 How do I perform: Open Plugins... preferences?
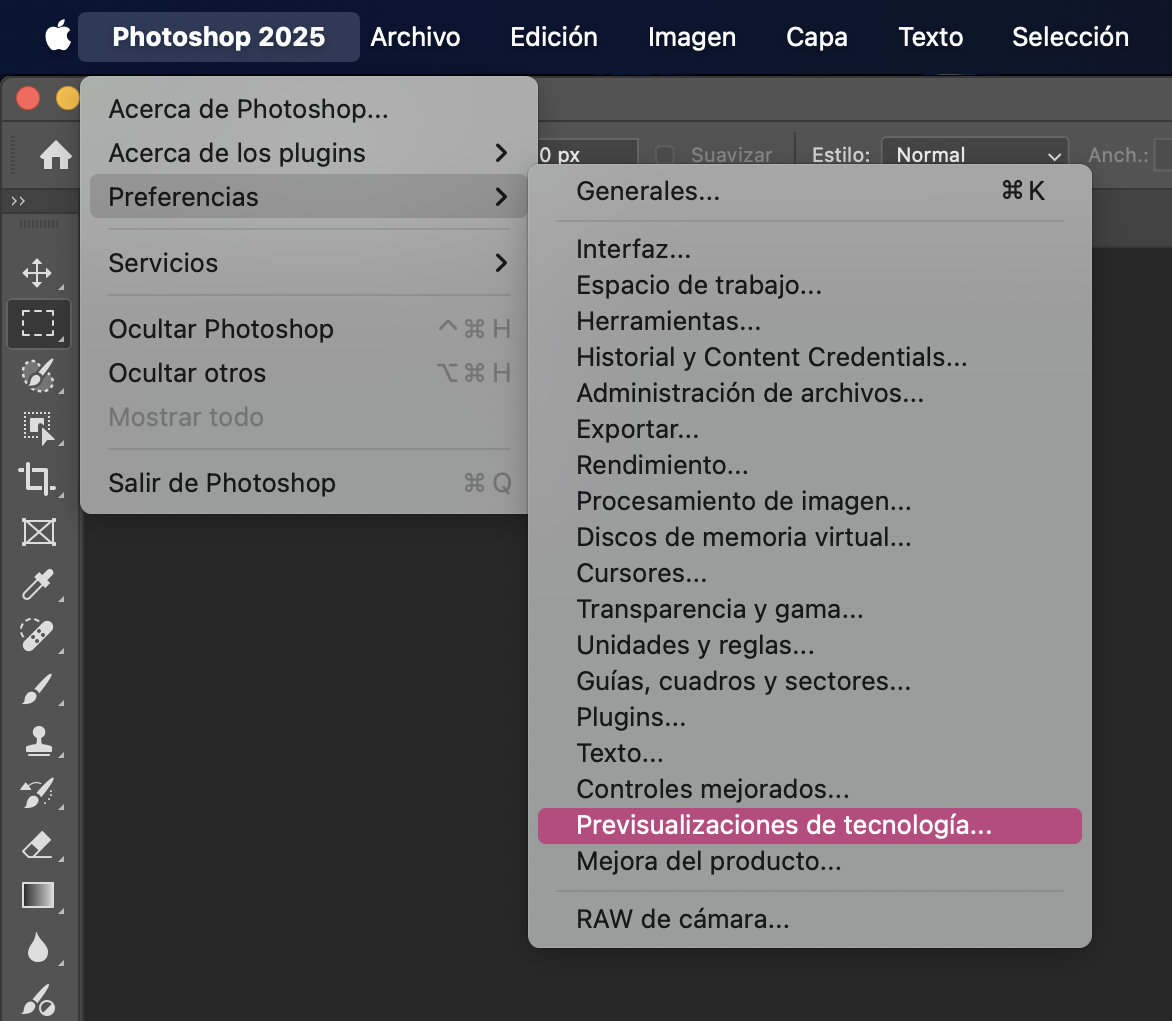(809, 717)
